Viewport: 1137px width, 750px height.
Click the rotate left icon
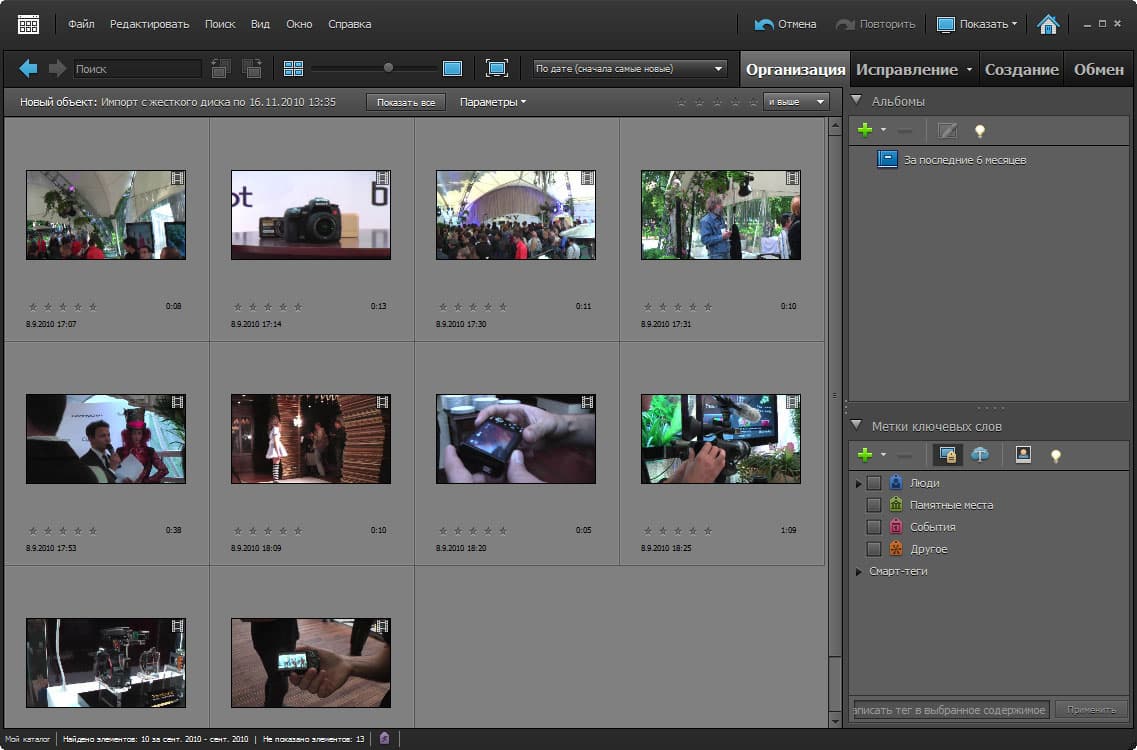pos(221,68)
